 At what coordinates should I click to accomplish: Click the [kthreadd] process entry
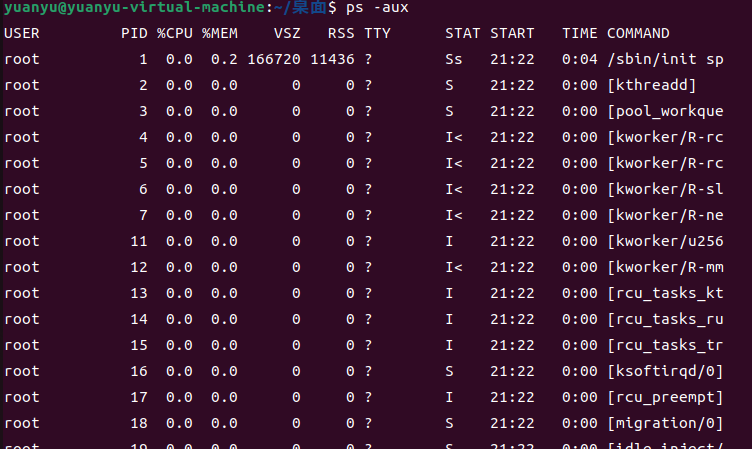coord(651,86)
